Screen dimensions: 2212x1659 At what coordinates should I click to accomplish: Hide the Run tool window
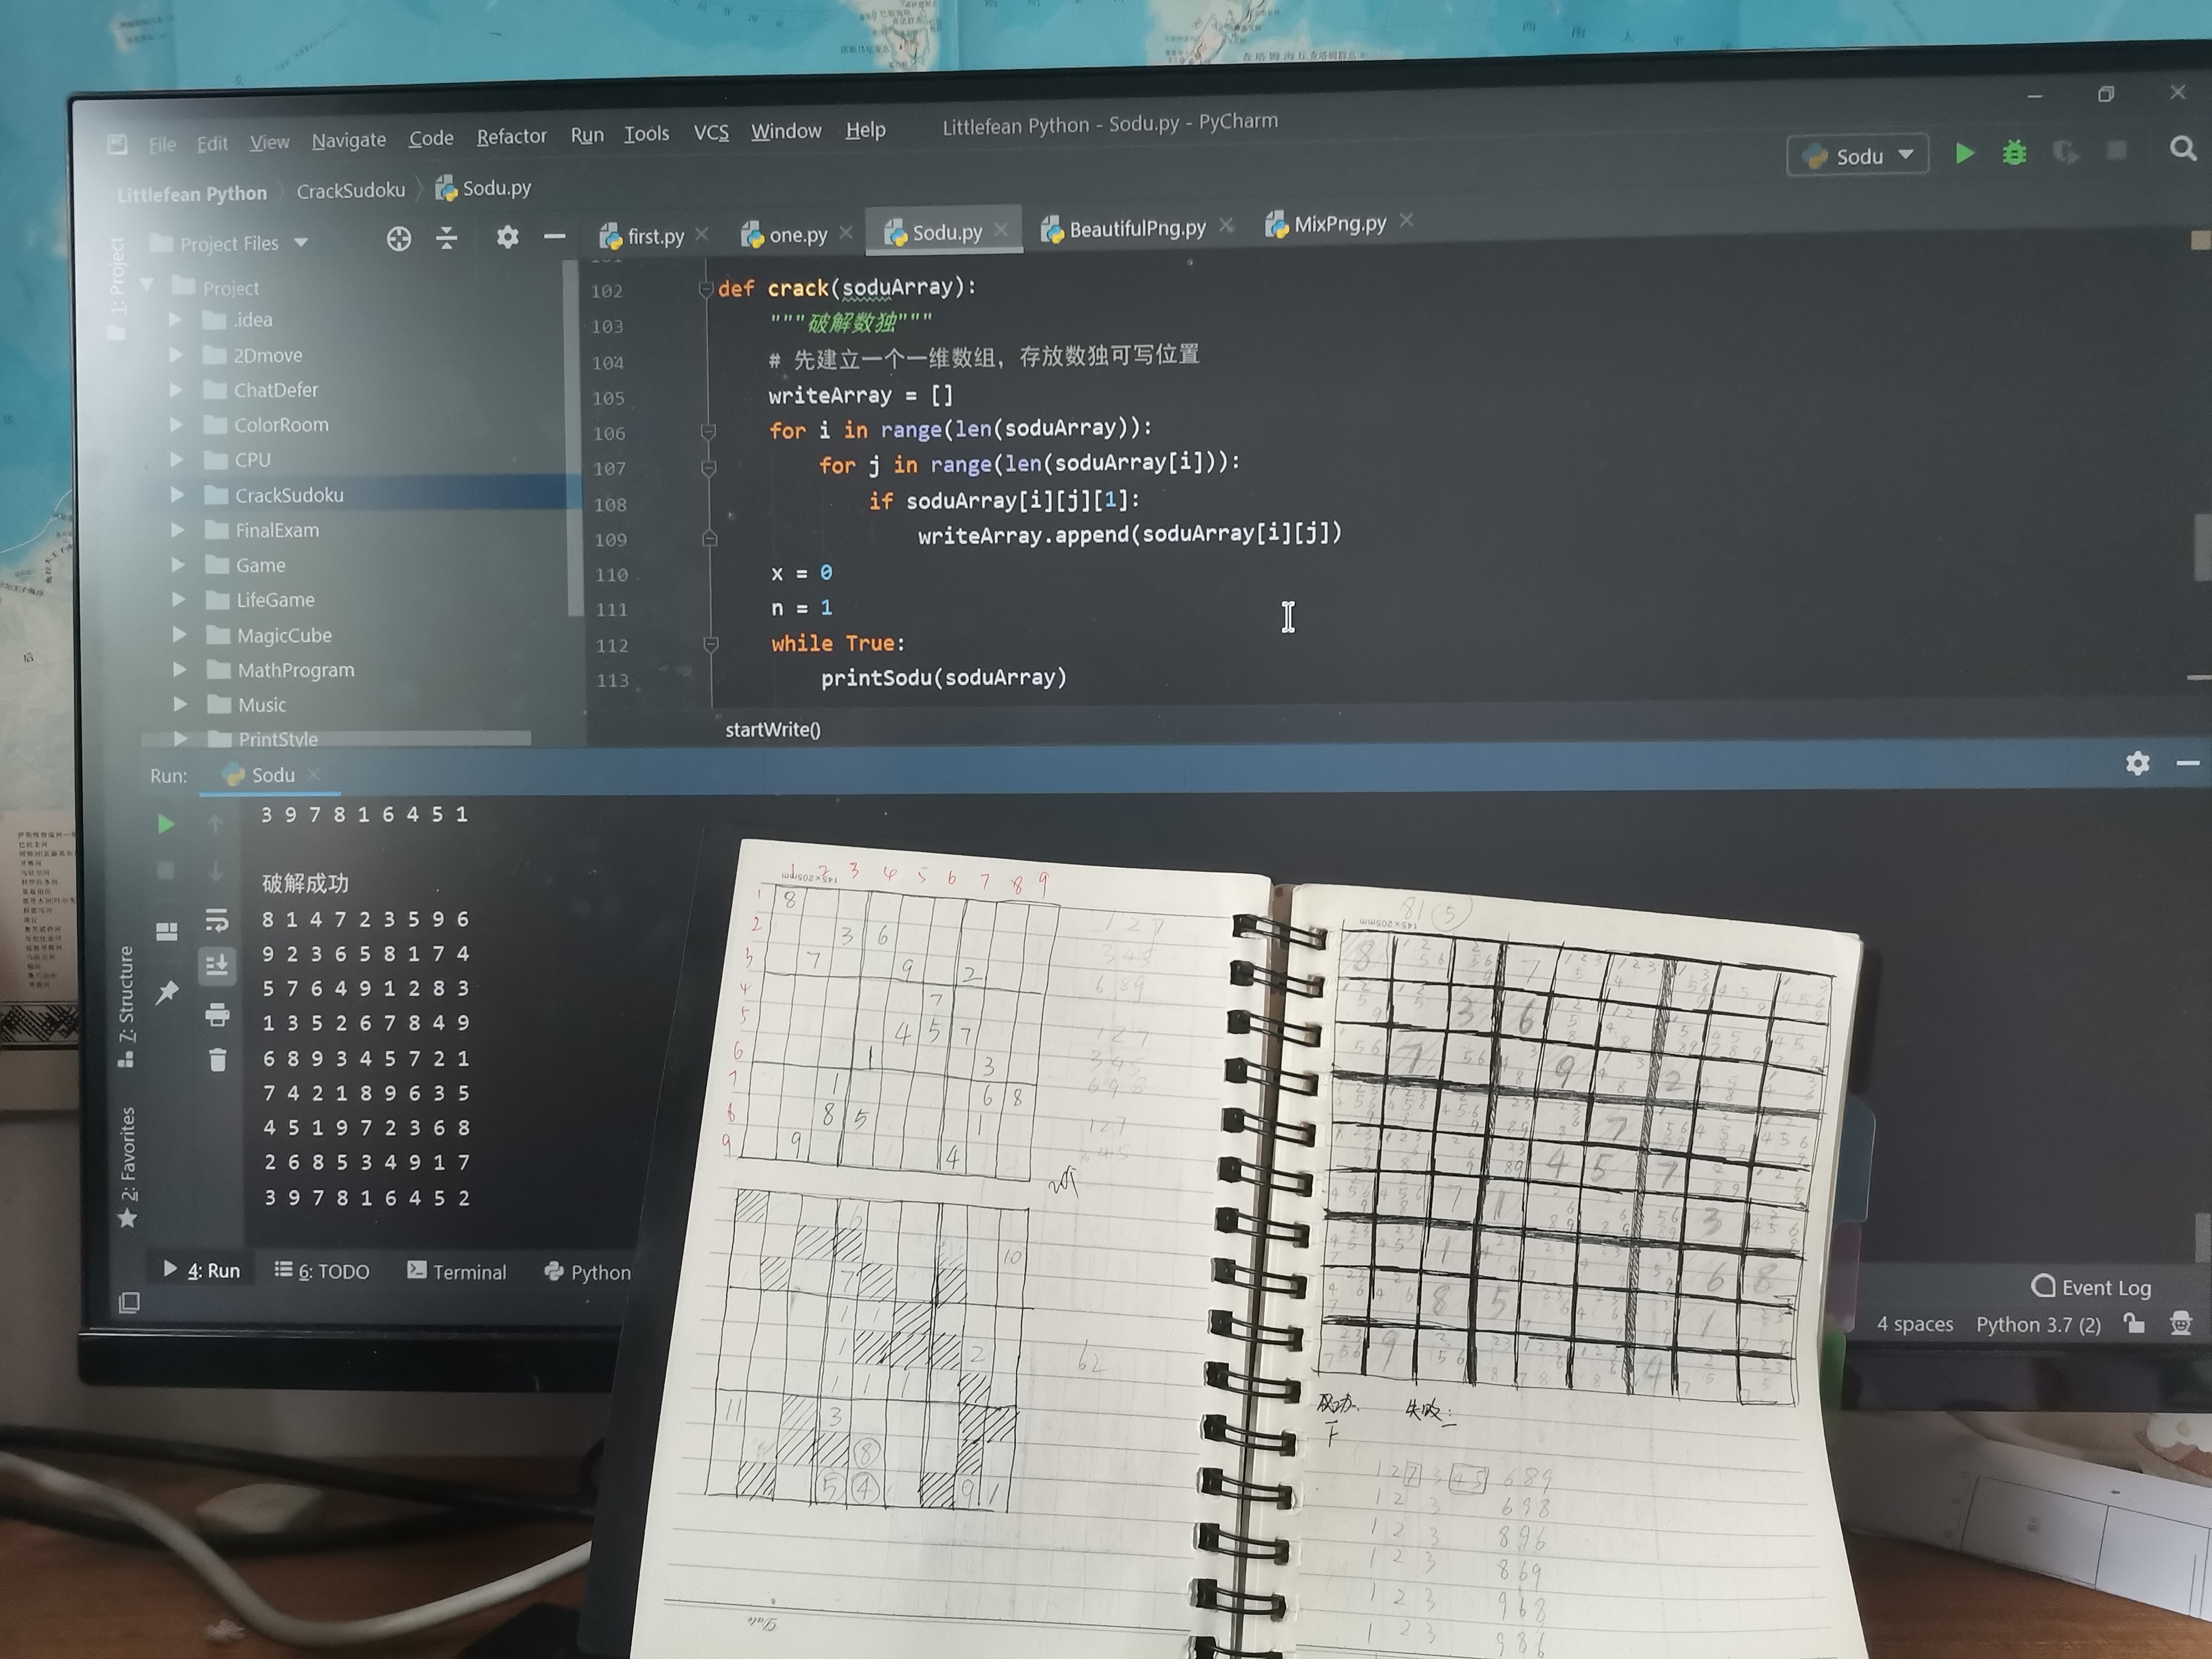pos(2188,764)
